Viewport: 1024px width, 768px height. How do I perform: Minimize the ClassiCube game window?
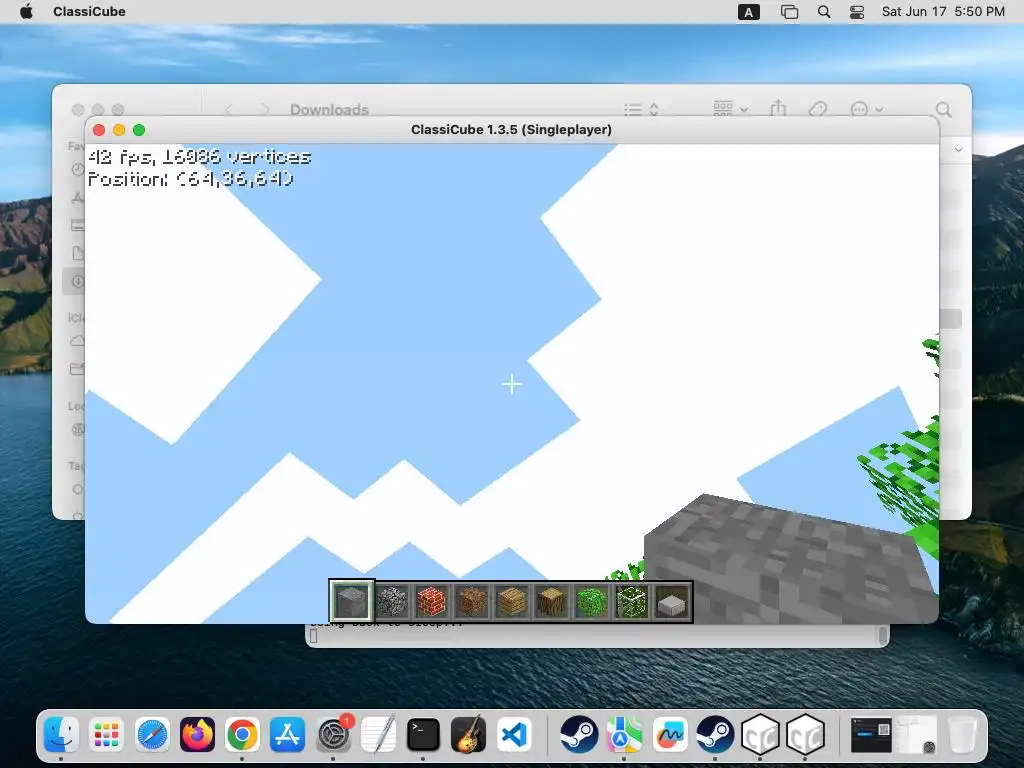coord(119,130)
